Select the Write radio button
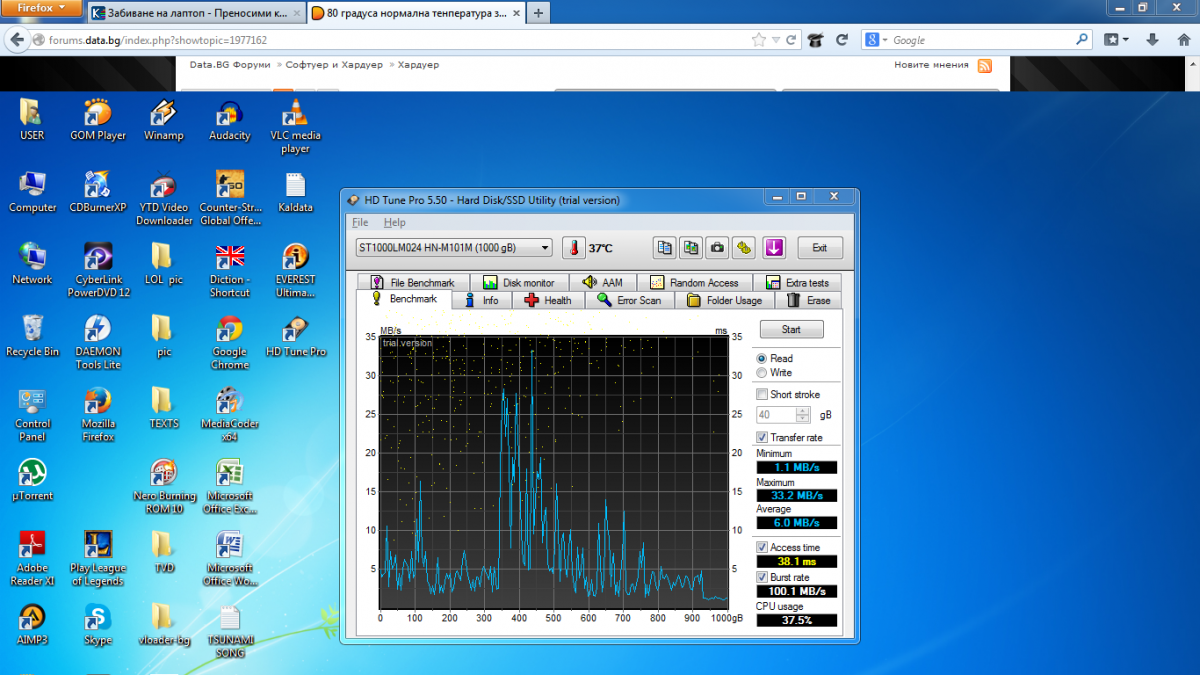This screenshot has height=675, width=1200. pyautogui.click(x=762, y=373)
